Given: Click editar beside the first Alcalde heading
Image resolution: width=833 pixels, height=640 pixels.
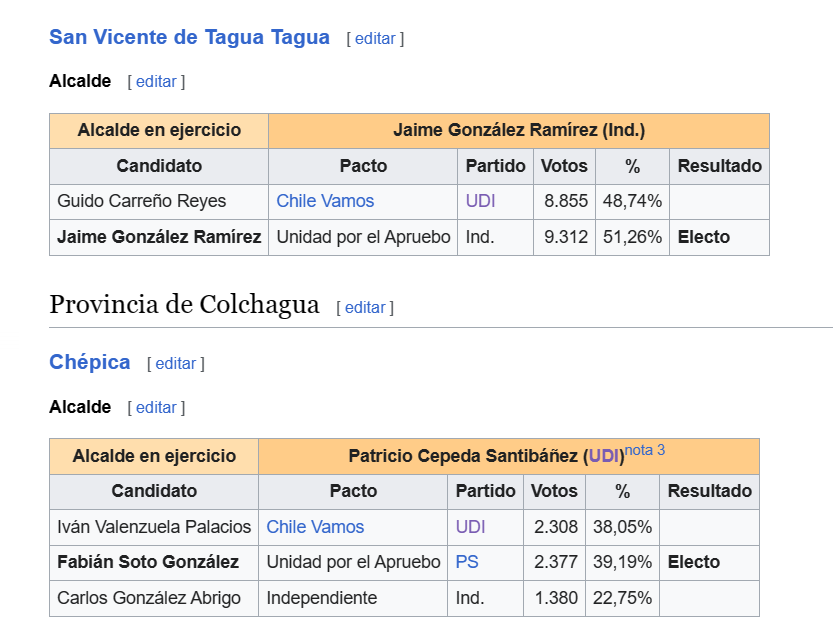Looking at the screenshot, I should [156, 82].
